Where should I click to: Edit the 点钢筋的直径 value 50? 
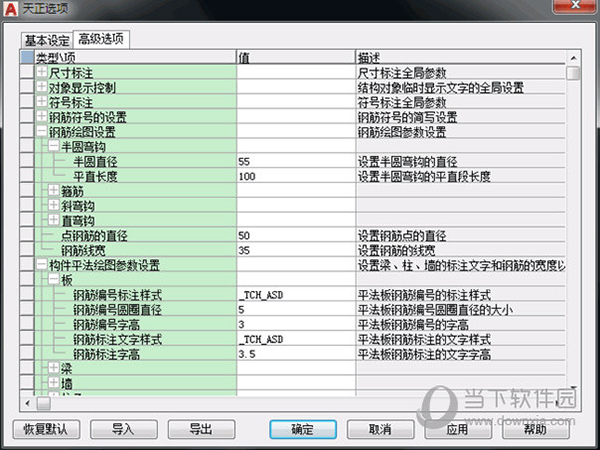click(x=296, y=236)
